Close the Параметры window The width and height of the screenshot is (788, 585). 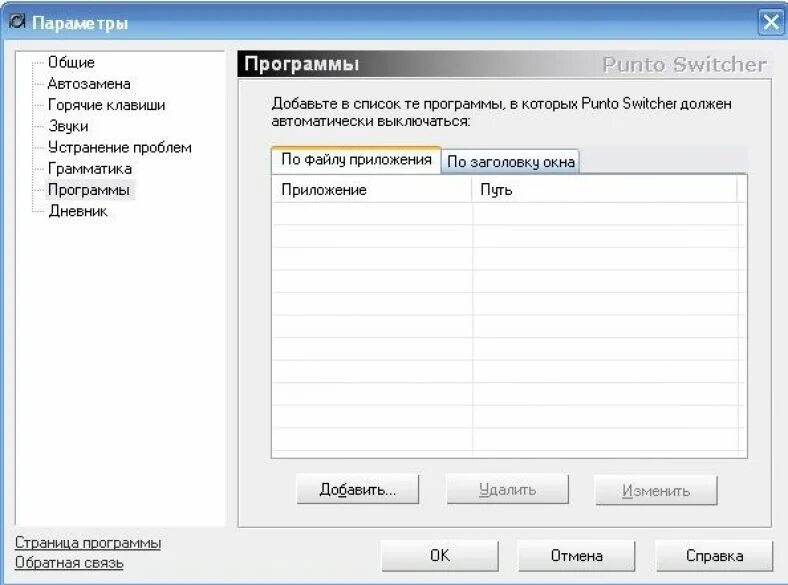click(770, 22)
